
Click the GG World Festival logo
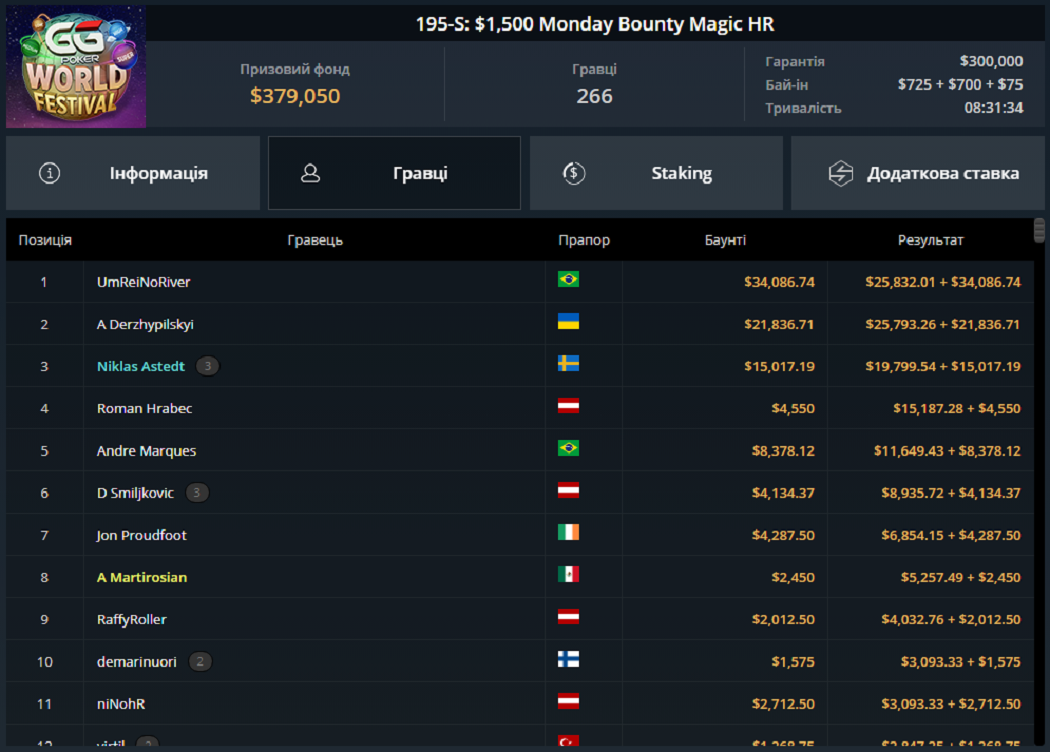[x=74, y=67]
